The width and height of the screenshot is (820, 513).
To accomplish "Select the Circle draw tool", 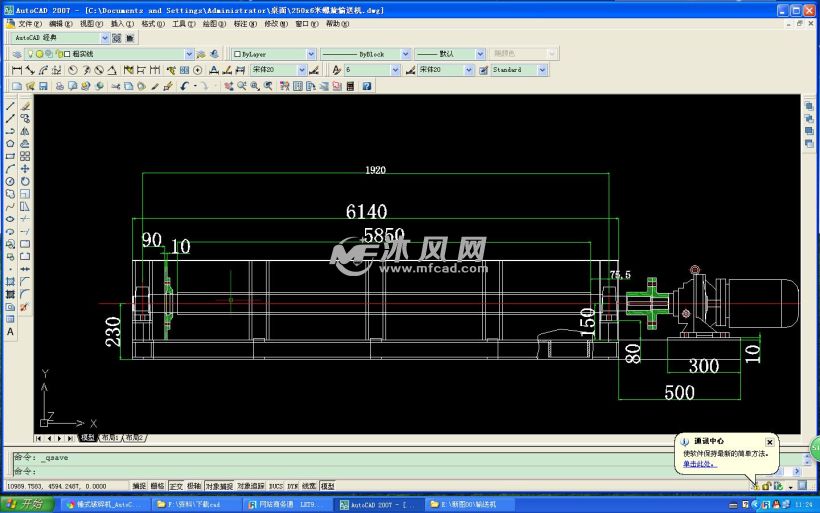I will point(10,181).
